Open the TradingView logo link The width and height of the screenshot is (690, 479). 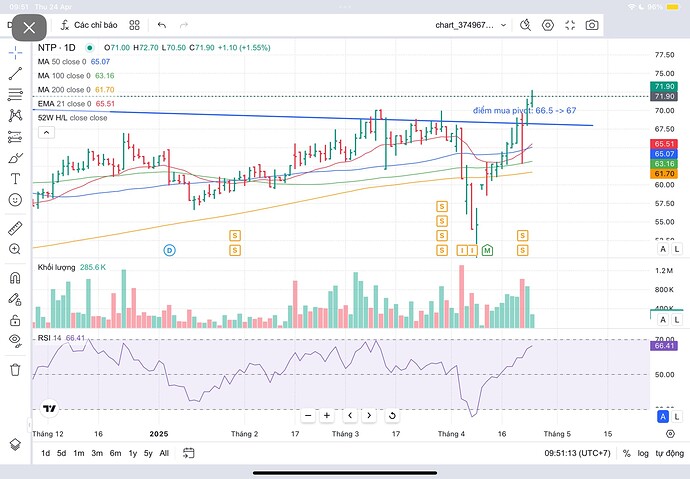pyautogui.click(x=49, y=408)
